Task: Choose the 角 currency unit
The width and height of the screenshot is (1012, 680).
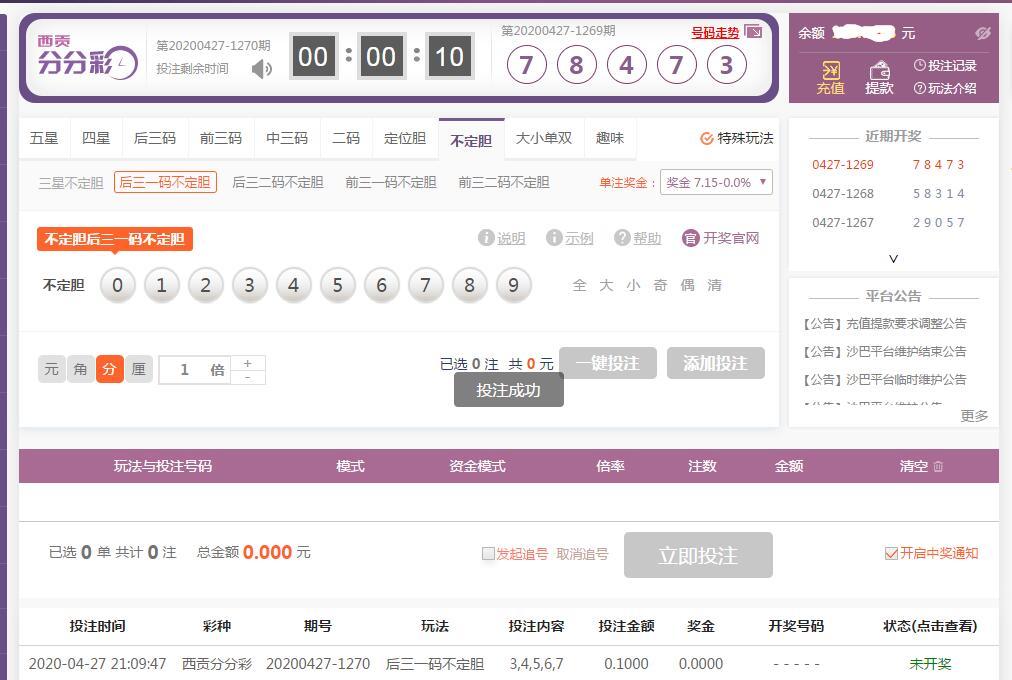Action: 81,369
